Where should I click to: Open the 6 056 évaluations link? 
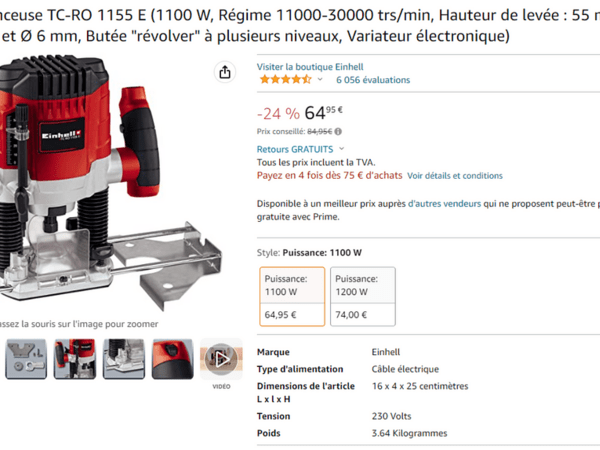373,80
